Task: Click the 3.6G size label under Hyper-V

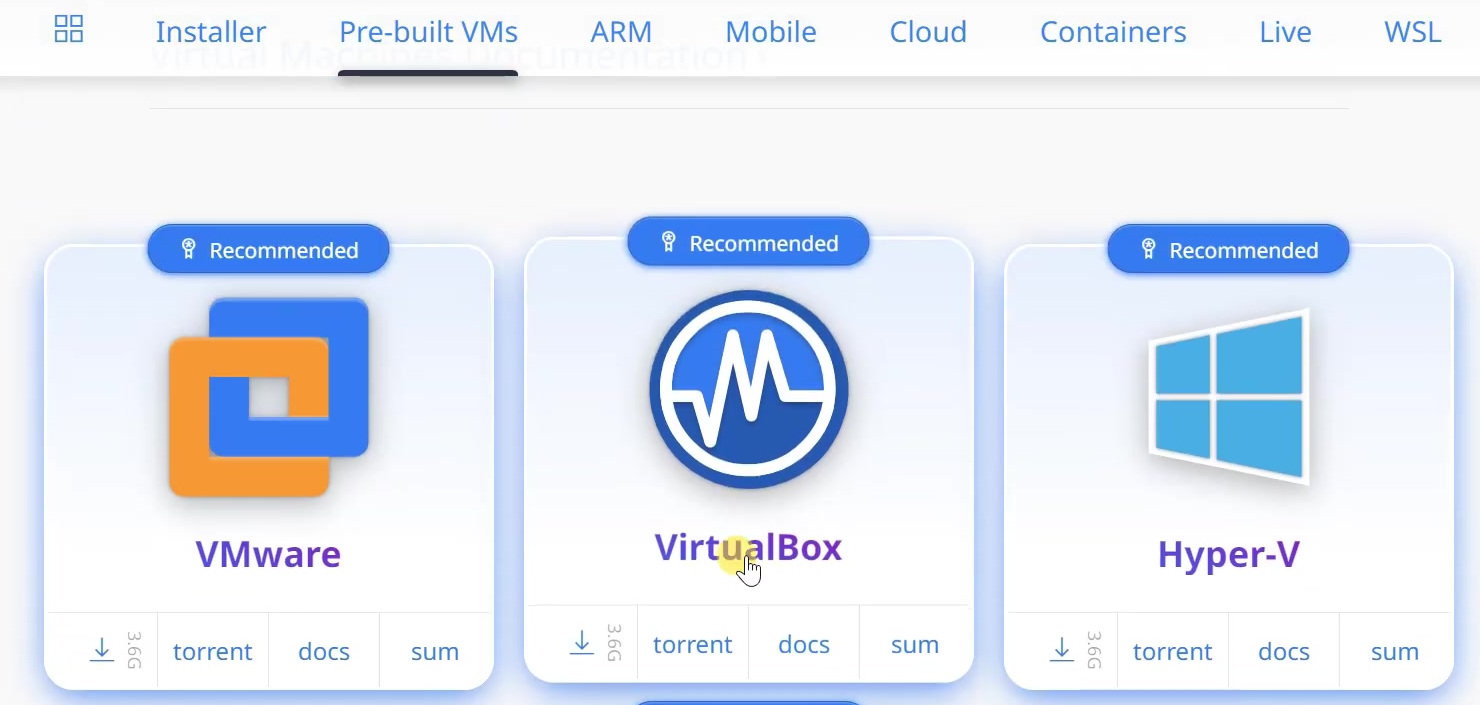Action: click(x=1095, y=651)
